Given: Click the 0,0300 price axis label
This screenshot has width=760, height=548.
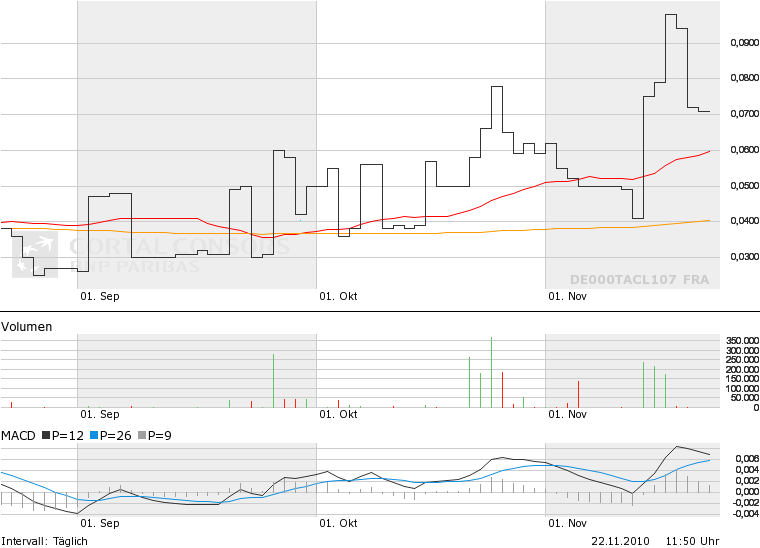Looking at the screenshot, I should 744,257.
